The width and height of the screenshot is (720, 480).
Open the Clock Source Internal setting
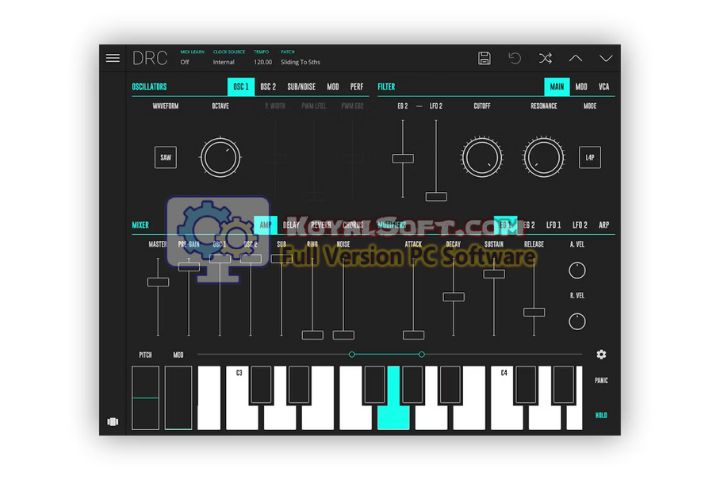pos(229,57)
